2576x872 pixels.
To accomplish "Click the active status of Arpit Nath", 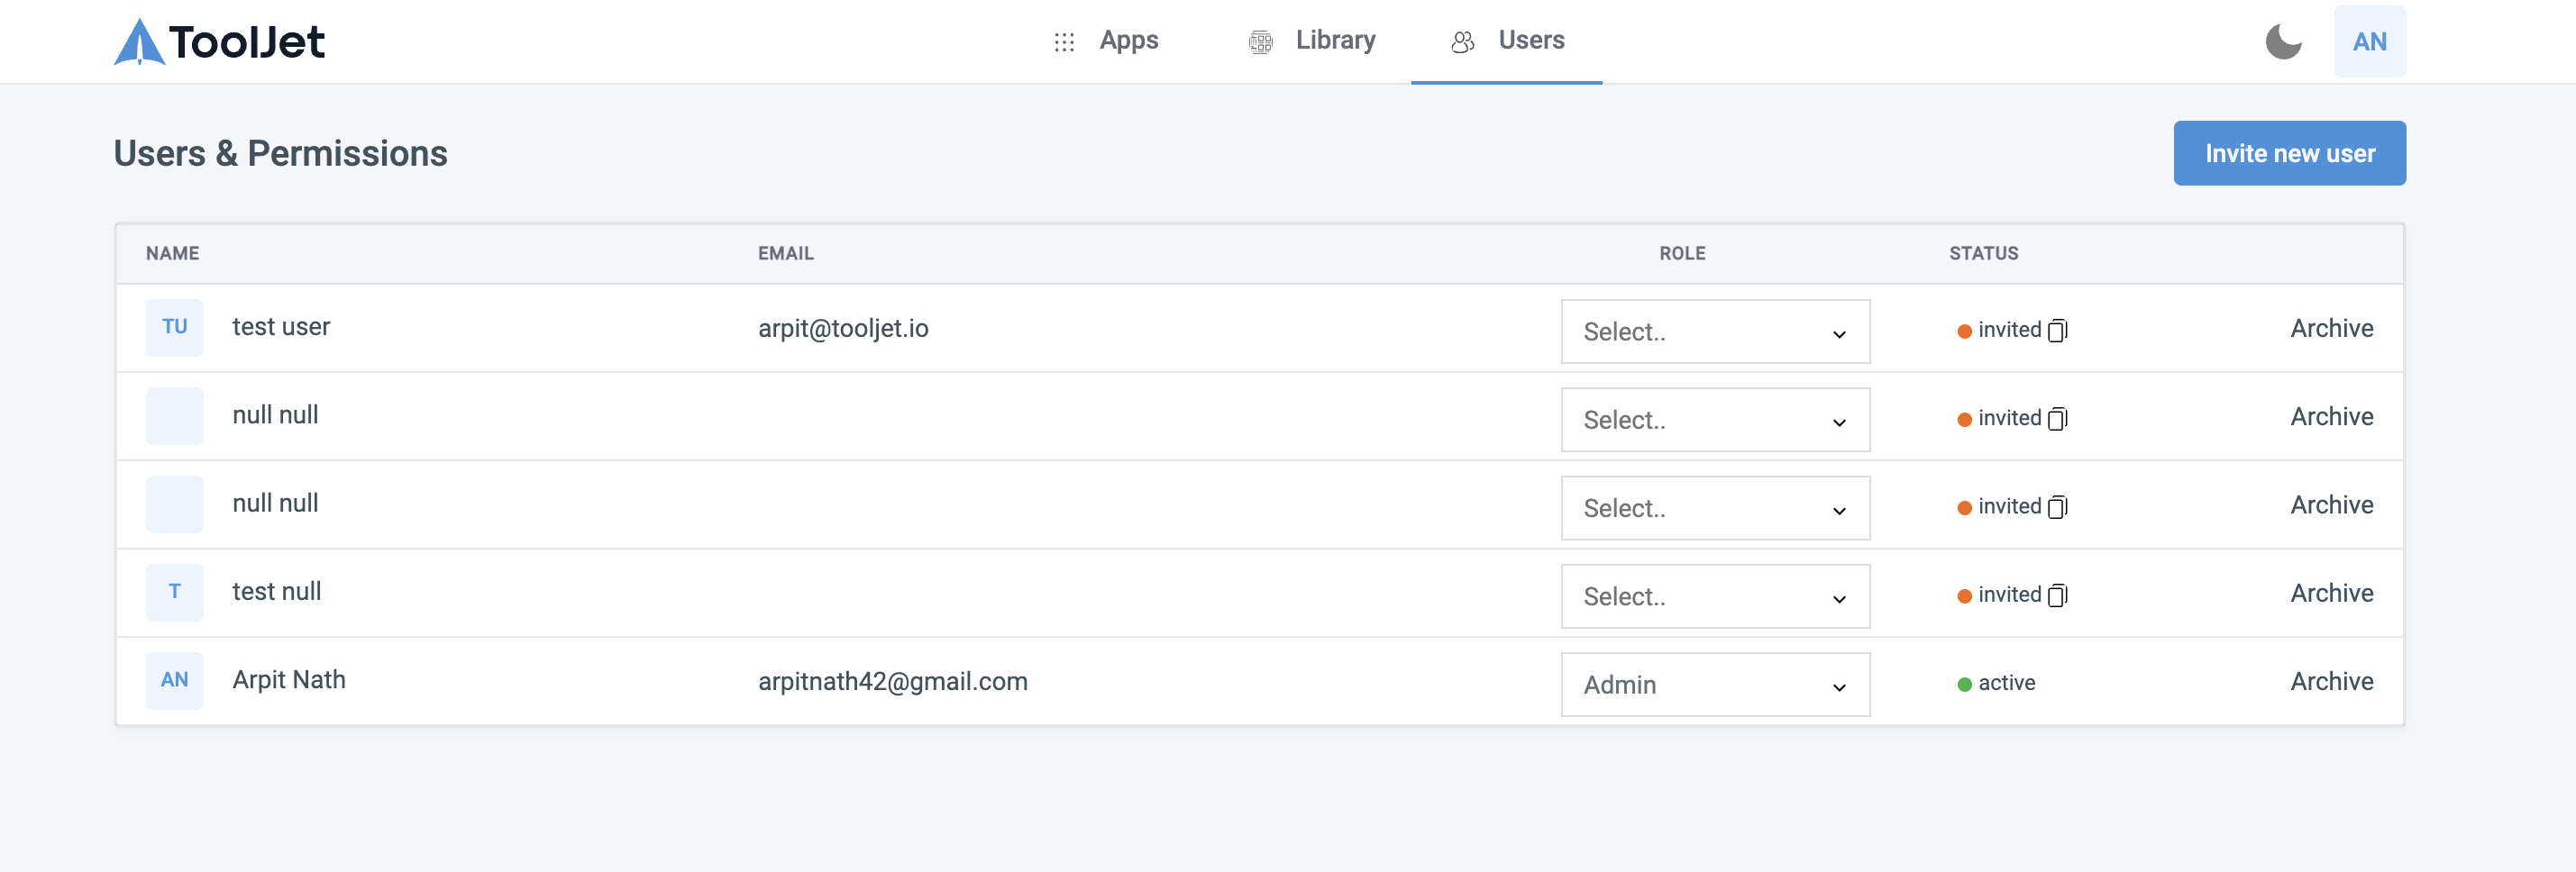I will tap(1996, 683).
